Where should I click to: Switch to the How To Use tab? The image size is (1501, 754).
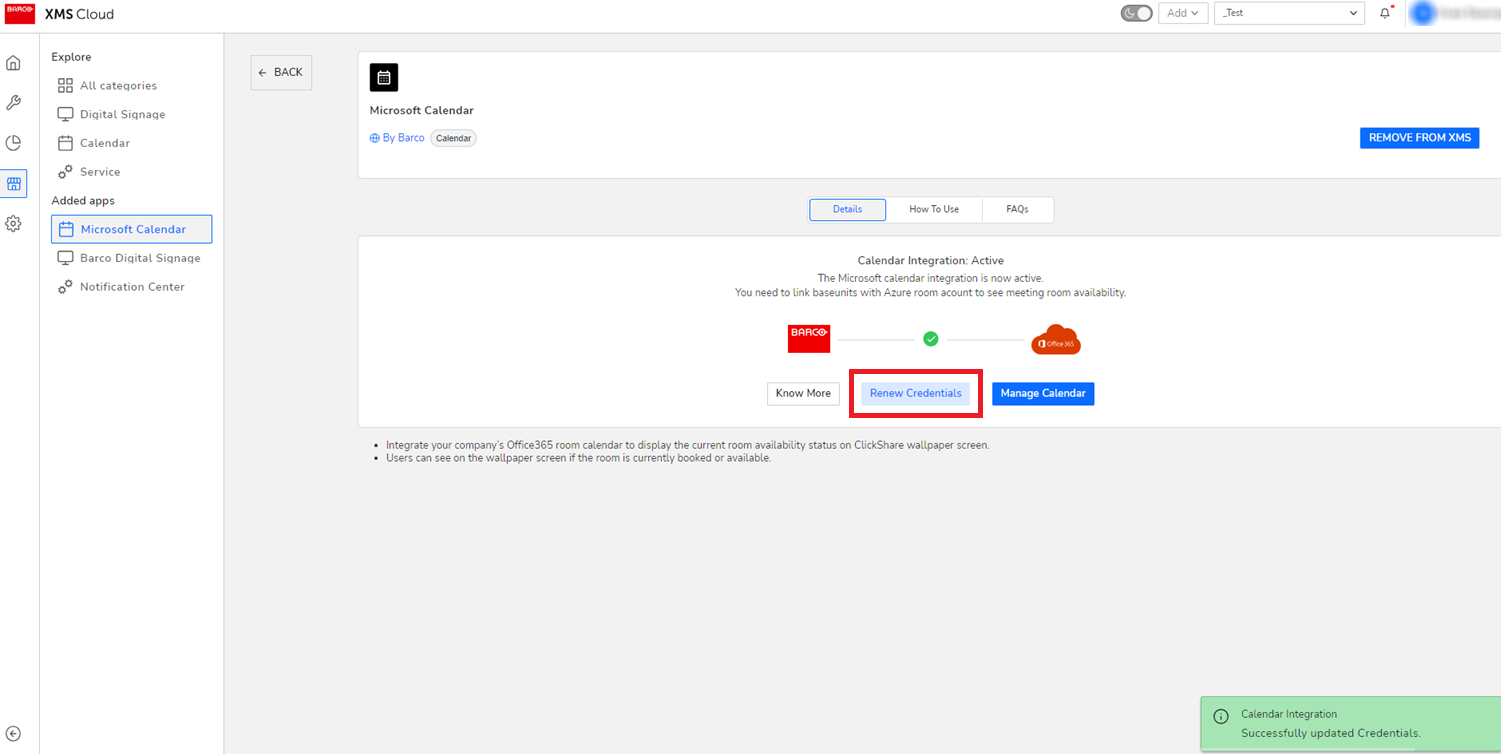(933, 209)
